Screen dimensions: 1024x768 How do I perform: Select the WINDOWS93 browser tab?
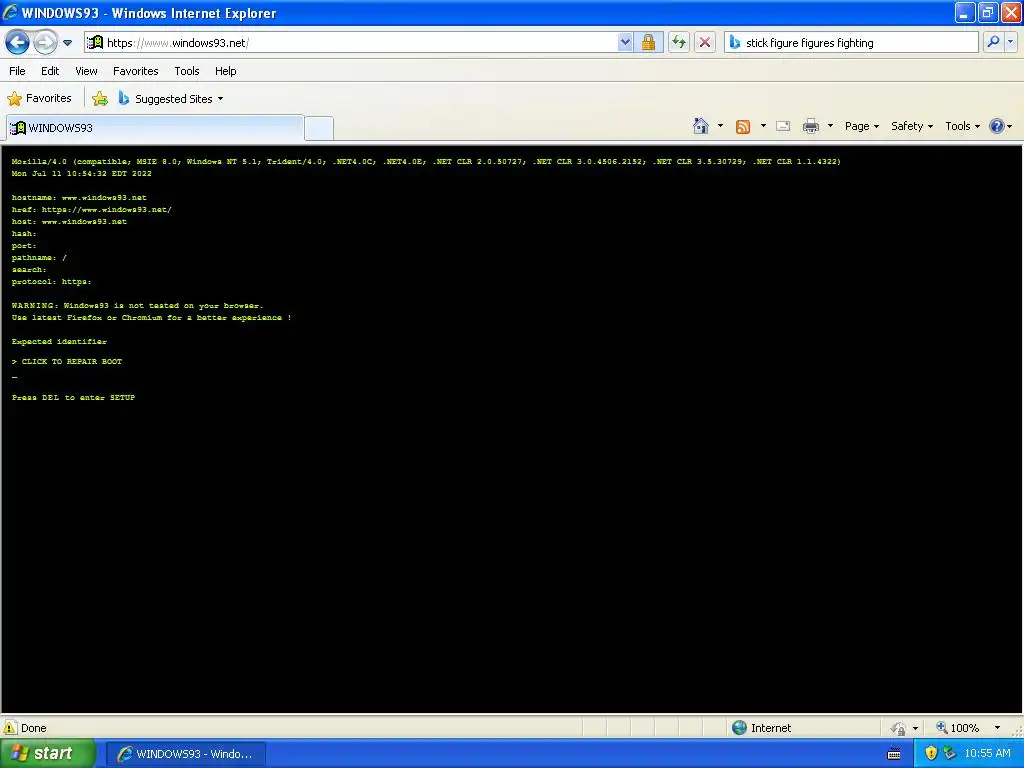click(155, 127)
